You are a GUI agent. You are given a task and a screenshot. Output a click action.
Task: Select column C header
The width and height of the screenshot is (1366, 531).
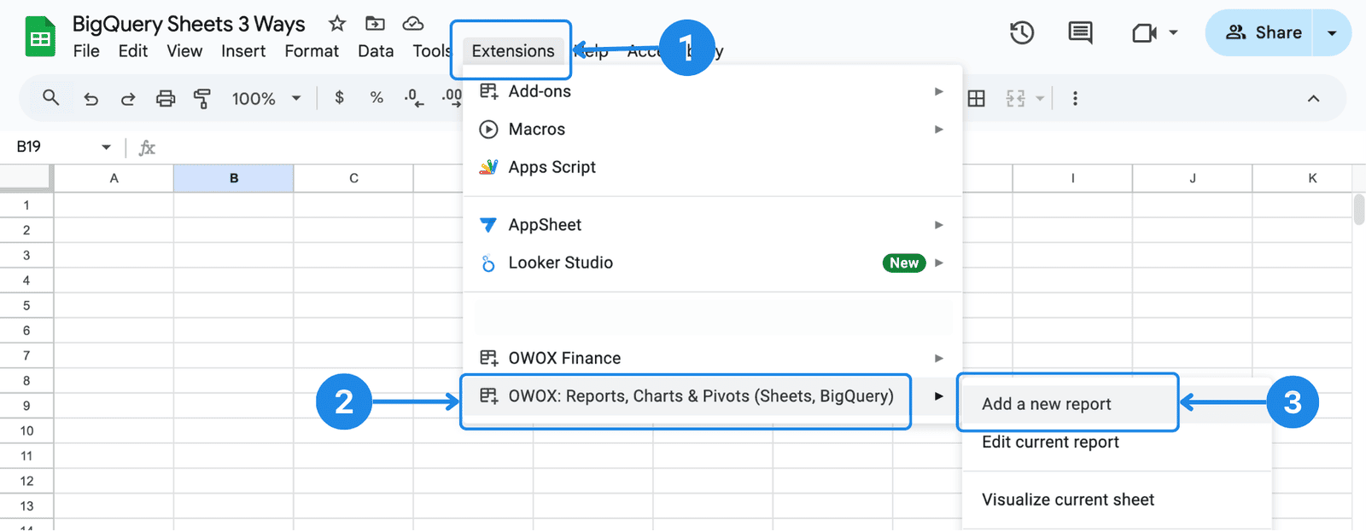coord(354,178)
